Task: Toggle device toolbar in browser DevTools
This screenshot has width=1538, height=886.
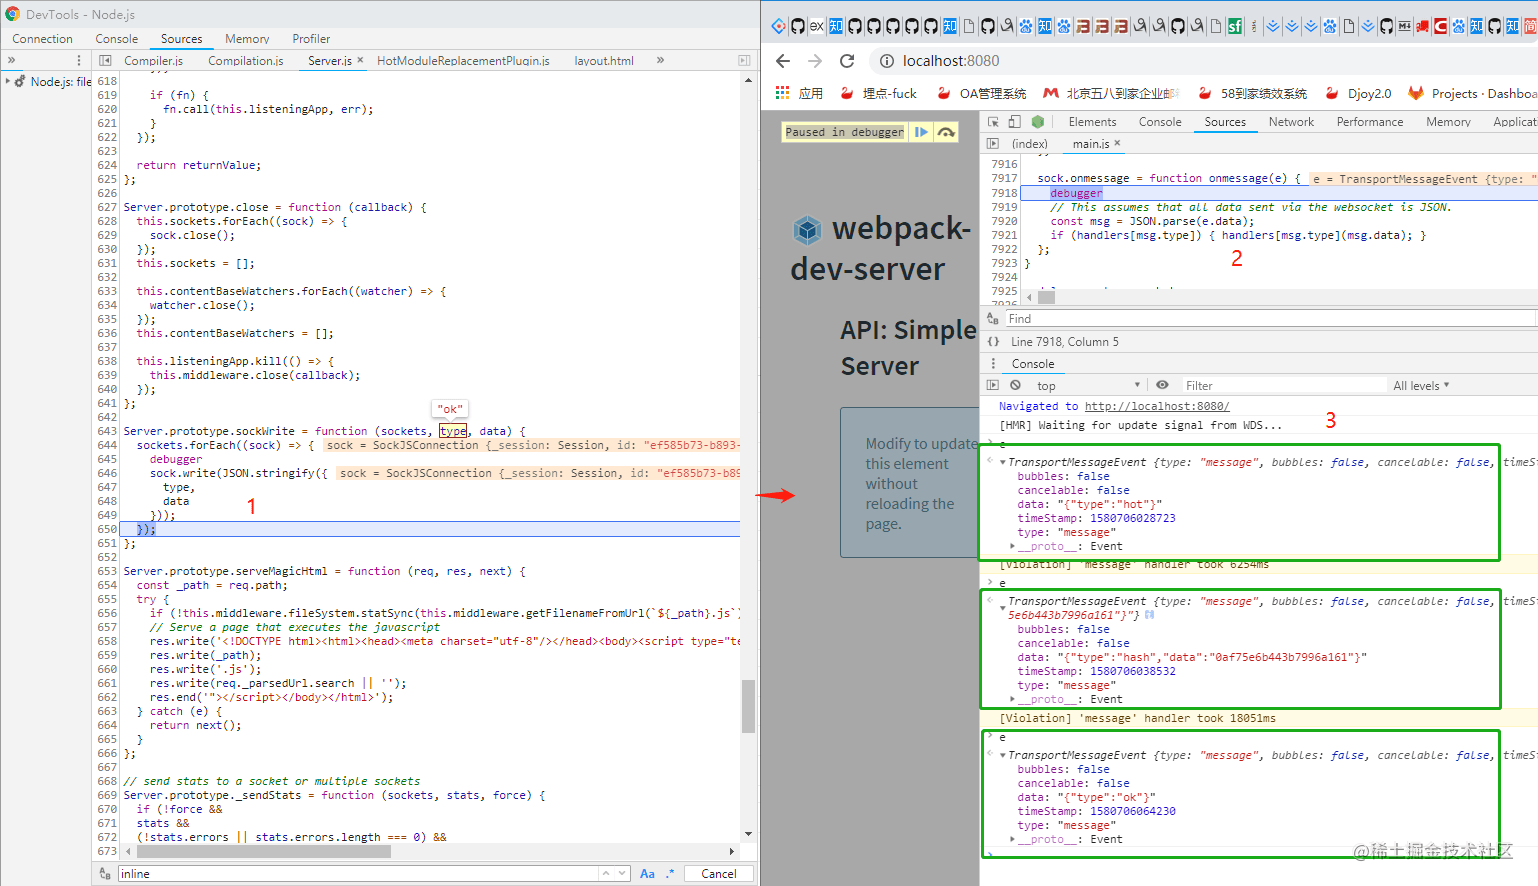Action: coord(1015,122)
